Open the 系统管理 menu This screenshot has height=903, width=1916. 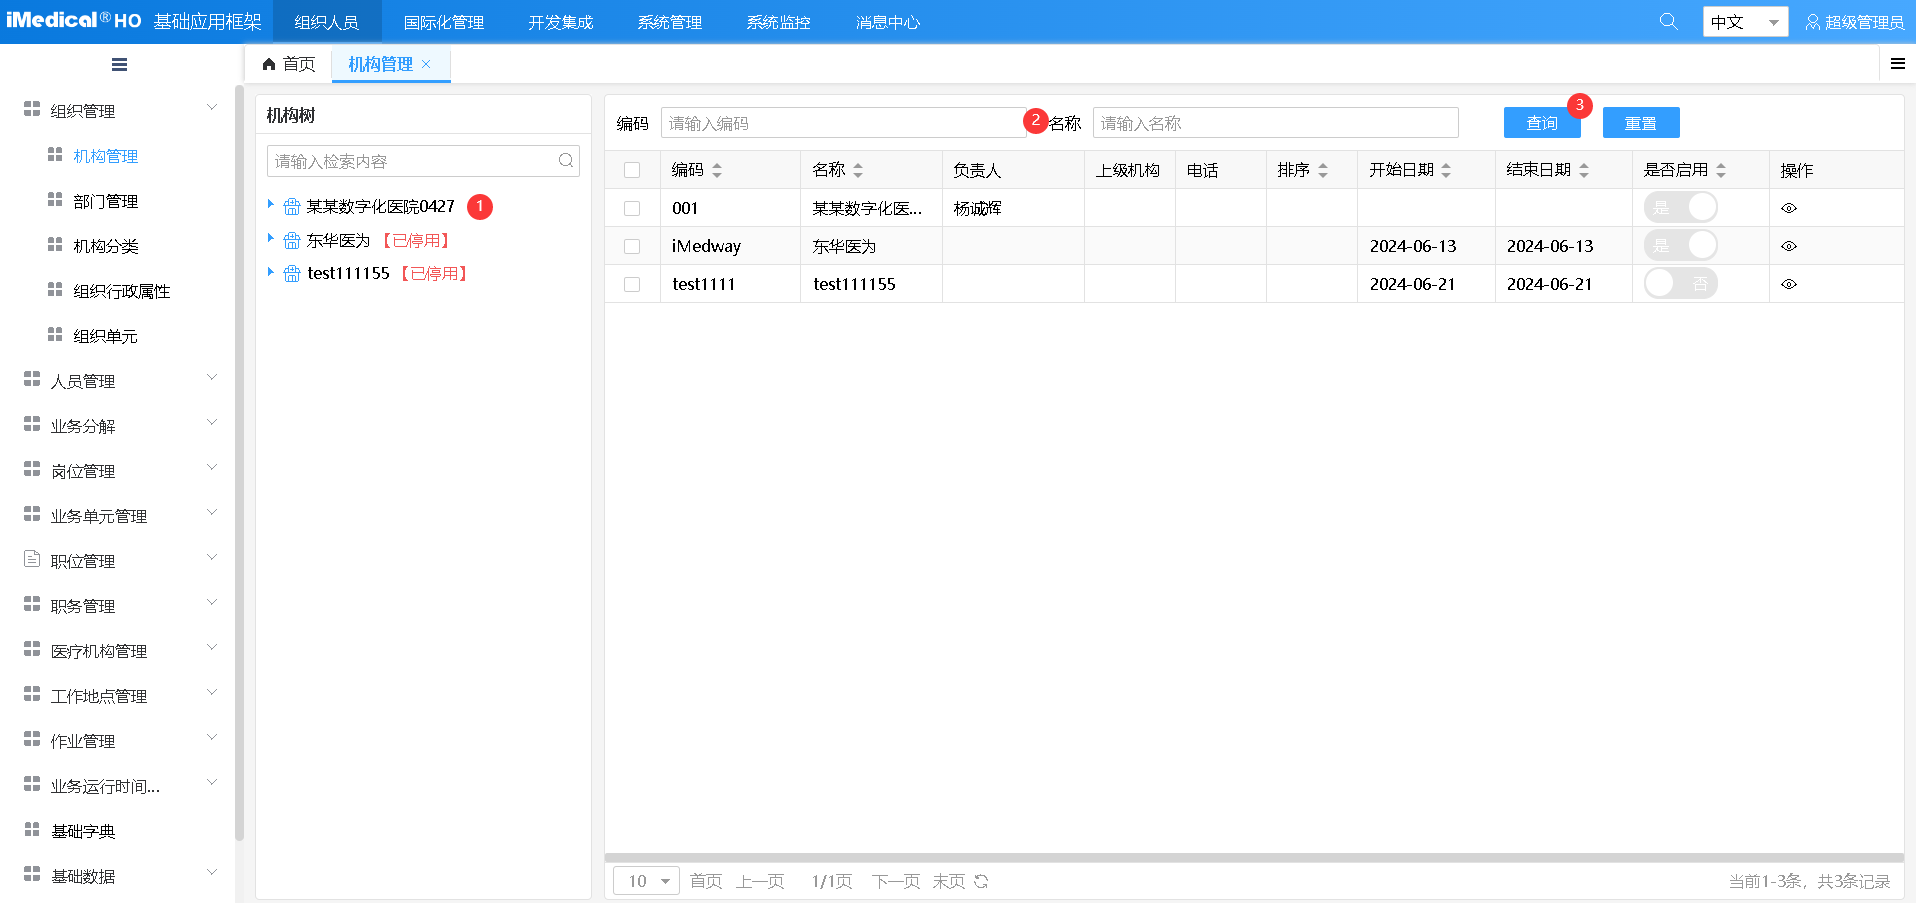(x=668, y=20)
